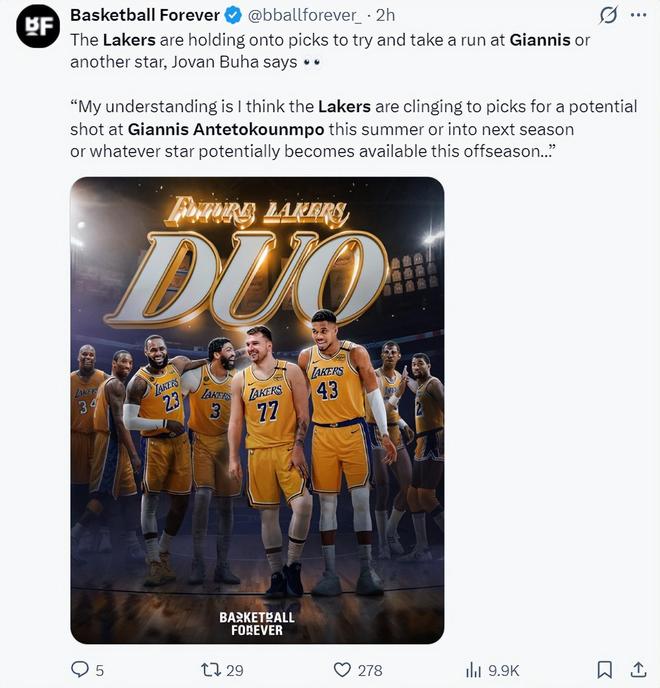
Task: Enlarge the Future Lakers Duo image
Action: [257, 410]
